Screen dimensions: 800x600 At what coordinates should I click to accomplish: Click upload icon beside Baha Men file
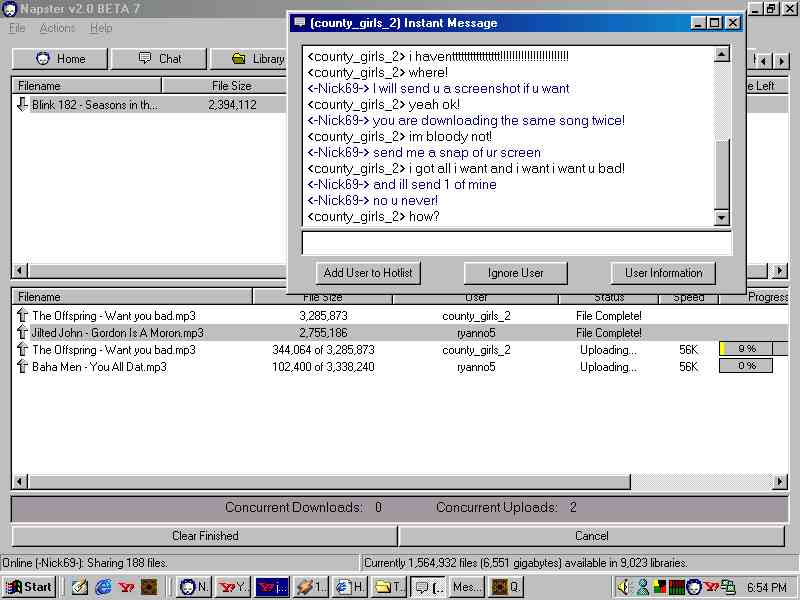pyautogui.click(x=22, y=367)
